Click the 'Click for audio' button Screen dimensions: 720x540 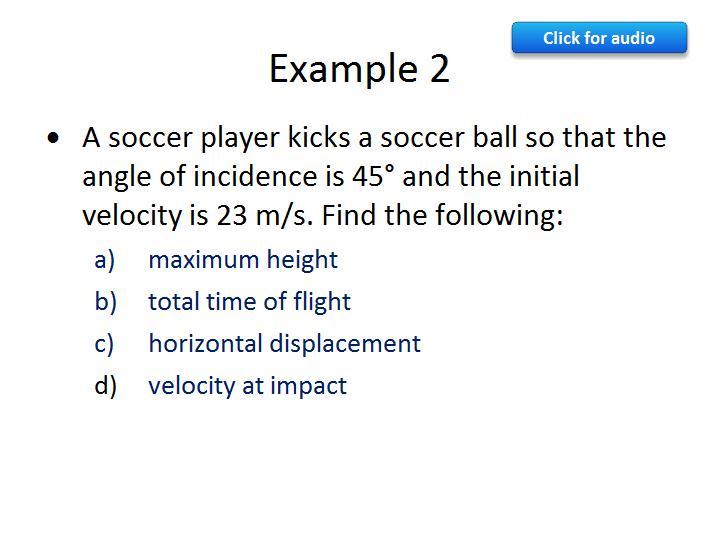pyautogui.click(x=599, y=38)
